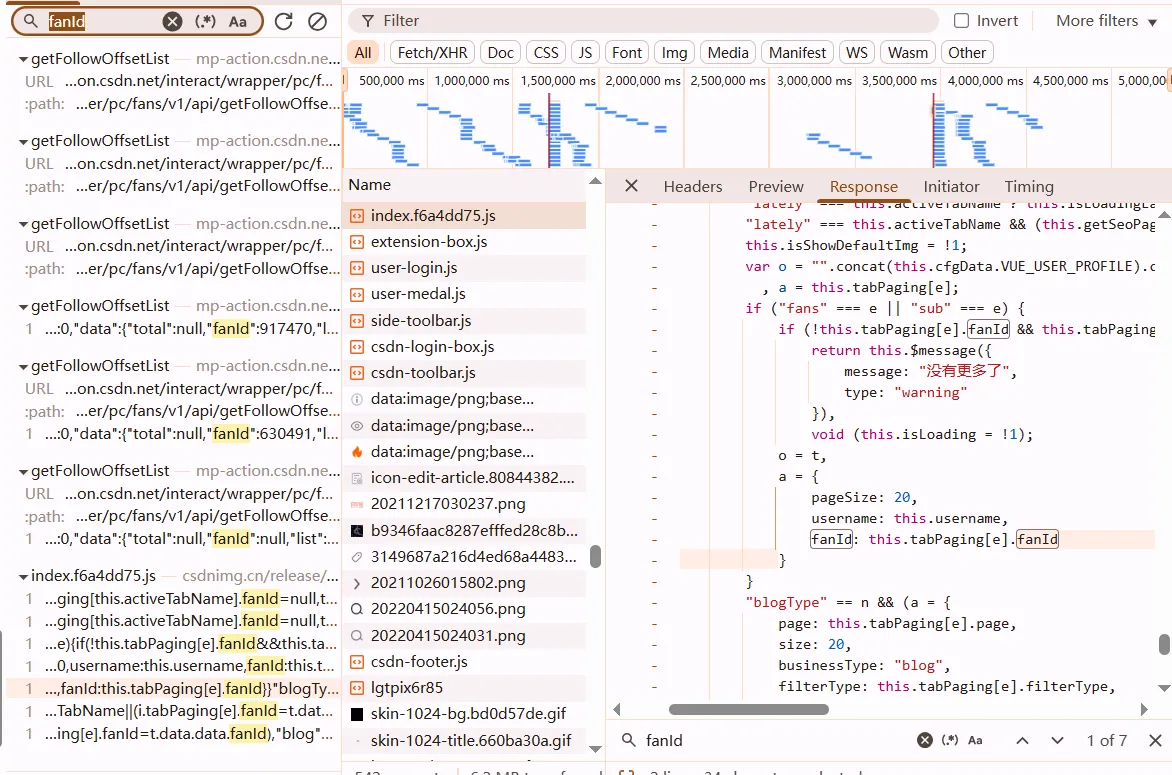Open the Initiator tab
This screenshot has height=775, width=1172.
click(x=951, y=187)
